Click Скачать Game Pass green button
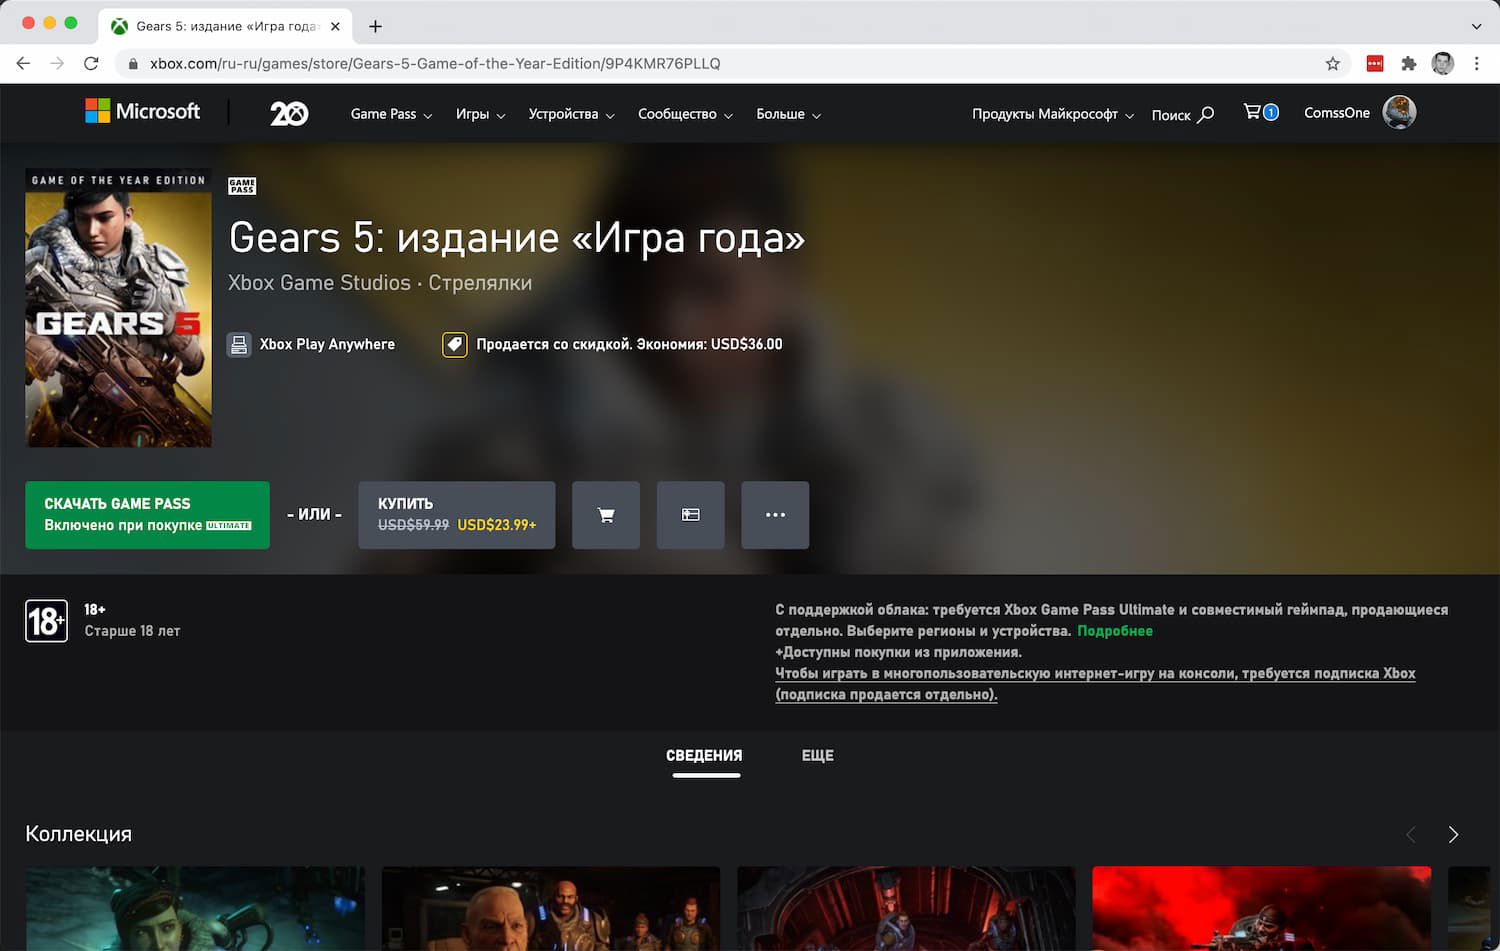The width and height of the screenshot is (1500, 951). (x=147, y=515)
